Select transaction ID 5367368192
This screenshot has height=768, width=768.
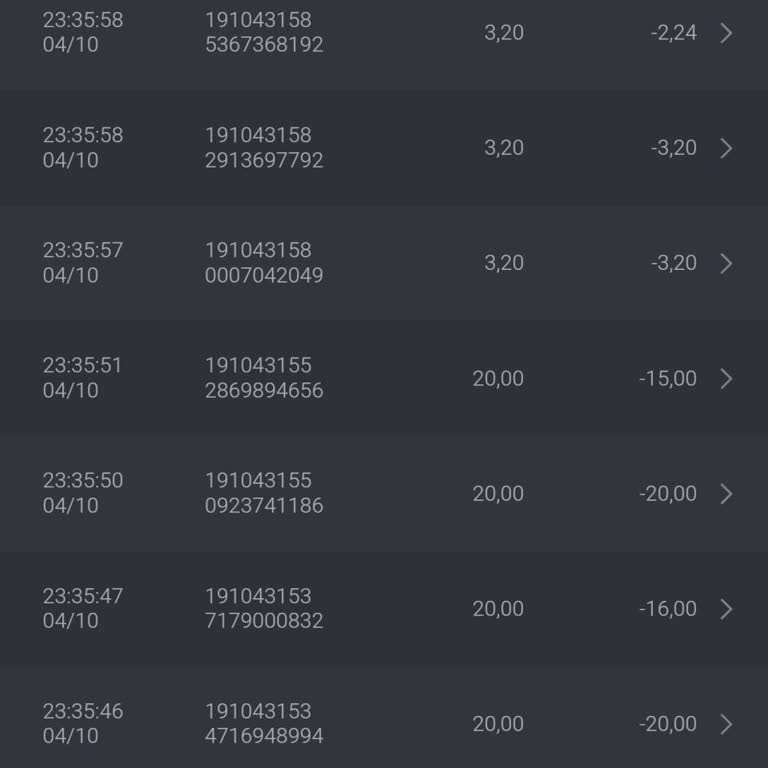[x=264, y=45]
